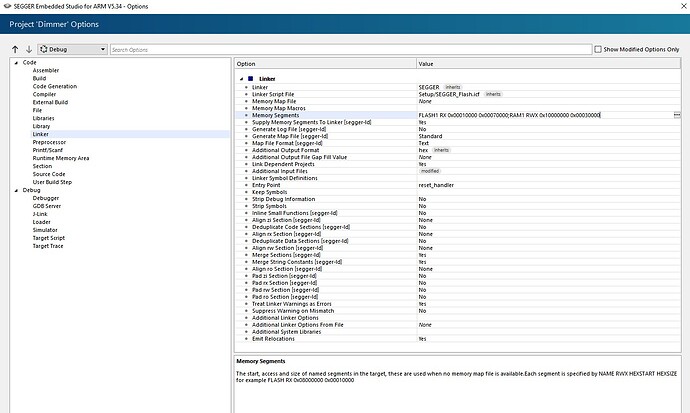Click the inherits badge on Linker Script File
Image resolution: width=690 pixels, height=413 pixels.
(493, 94)
